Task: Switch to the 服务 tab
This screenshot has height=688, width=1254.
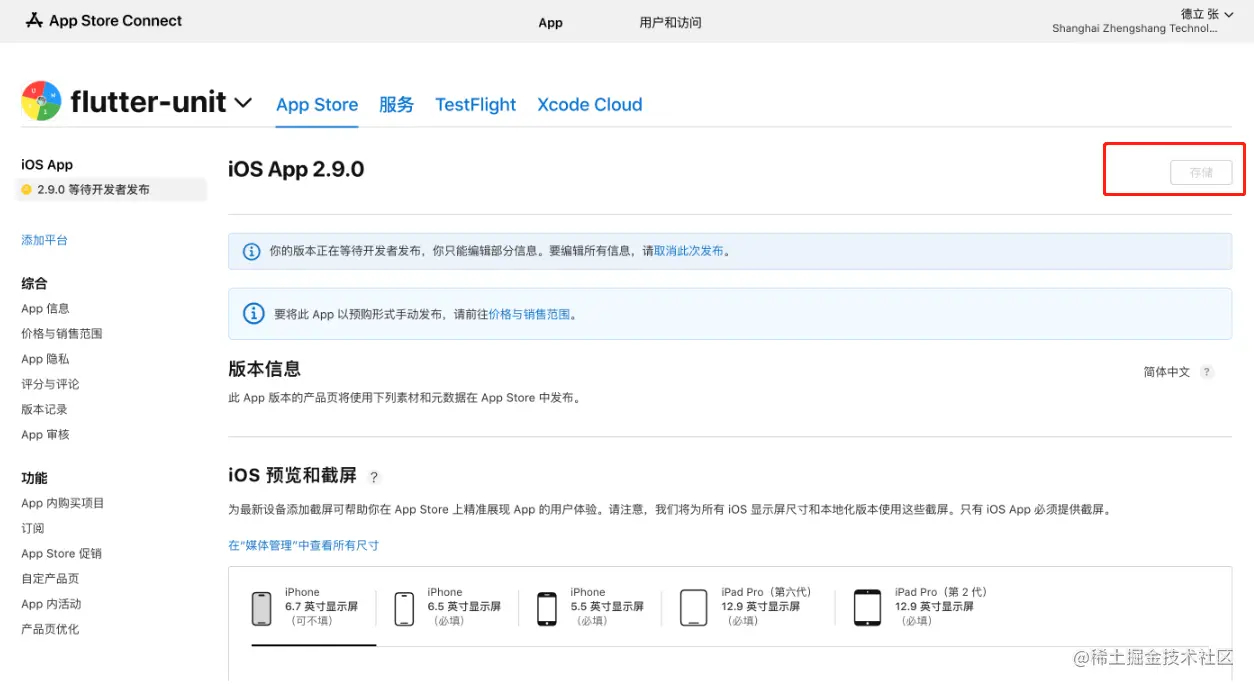Action: click(396, 105)
